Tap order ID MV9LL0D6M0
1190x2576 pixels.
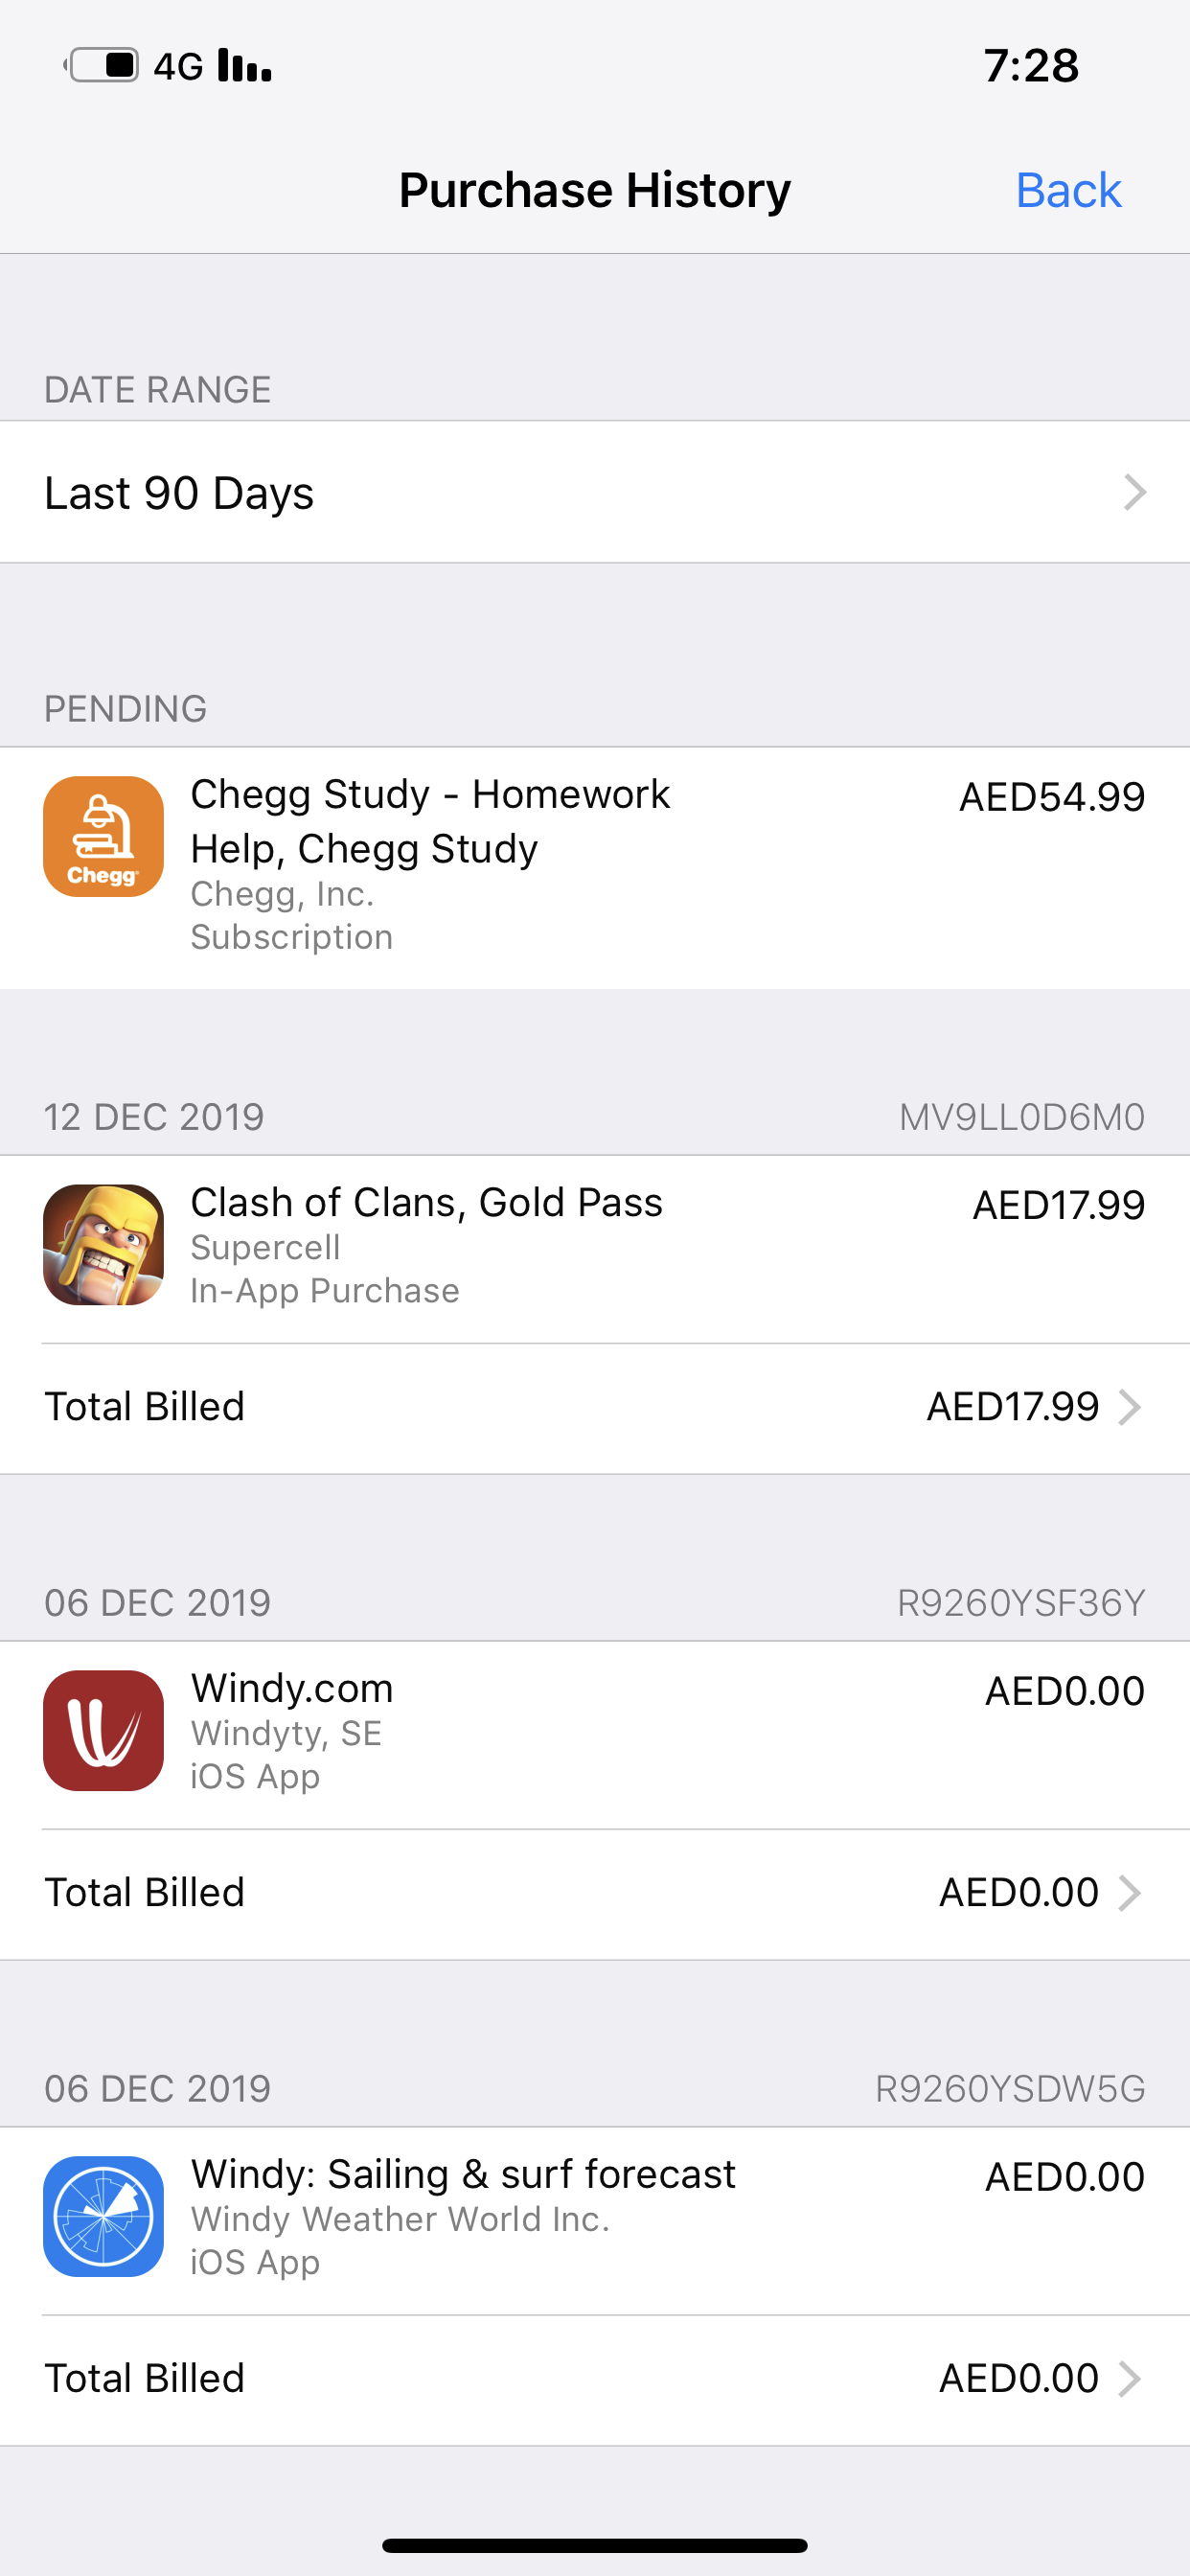point(1021,1117)
